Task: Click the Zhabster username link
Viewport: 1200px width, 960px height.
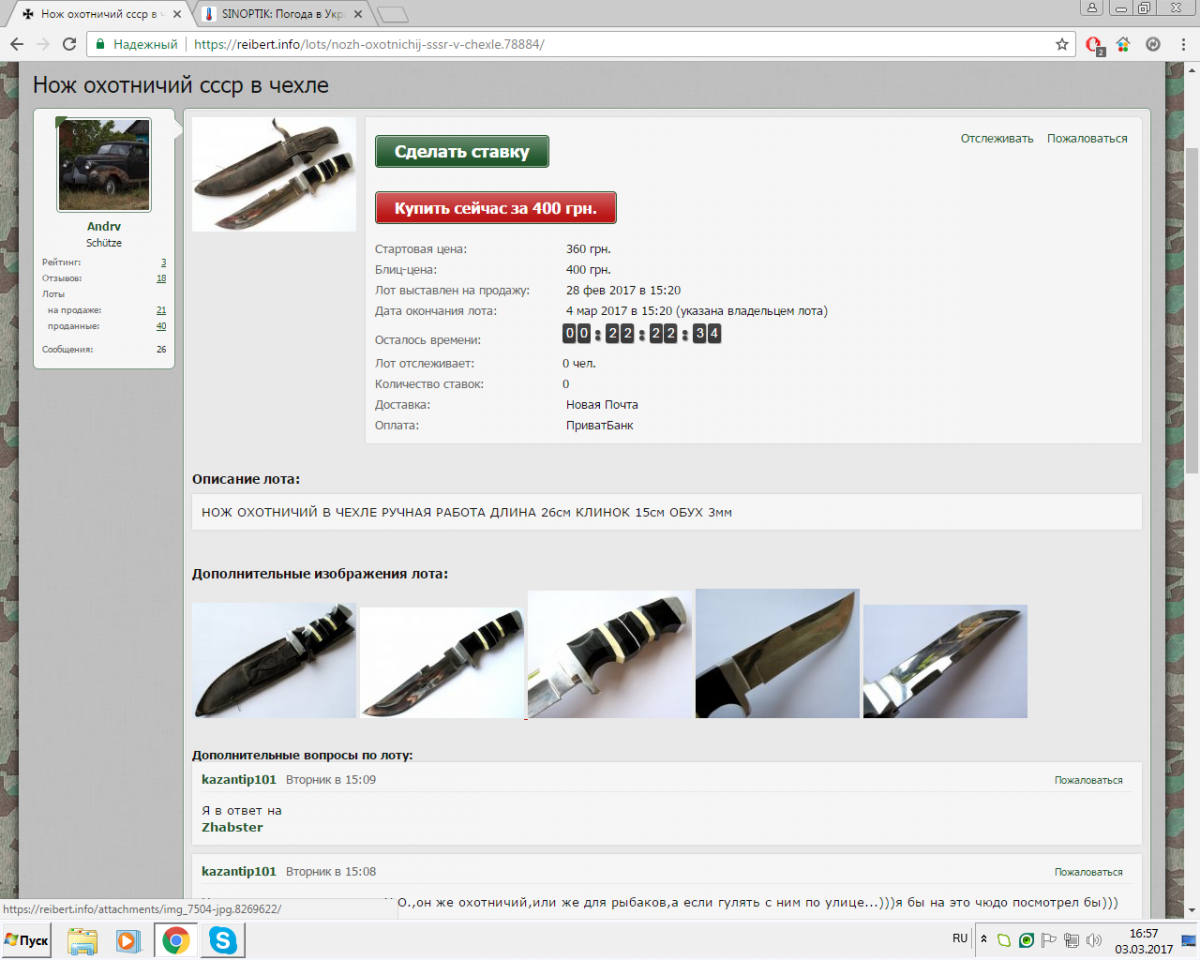Action: click(232, 827)
